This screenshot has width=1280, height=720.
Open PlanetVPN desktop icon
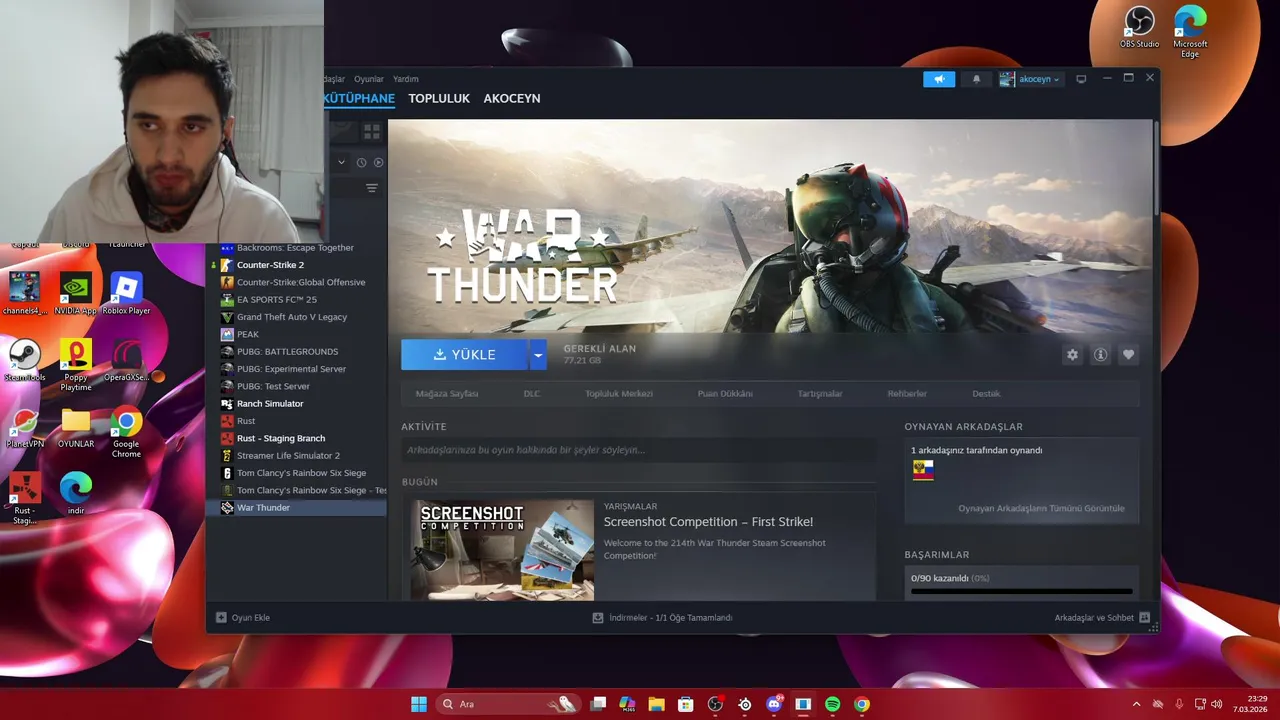point(24,428)
